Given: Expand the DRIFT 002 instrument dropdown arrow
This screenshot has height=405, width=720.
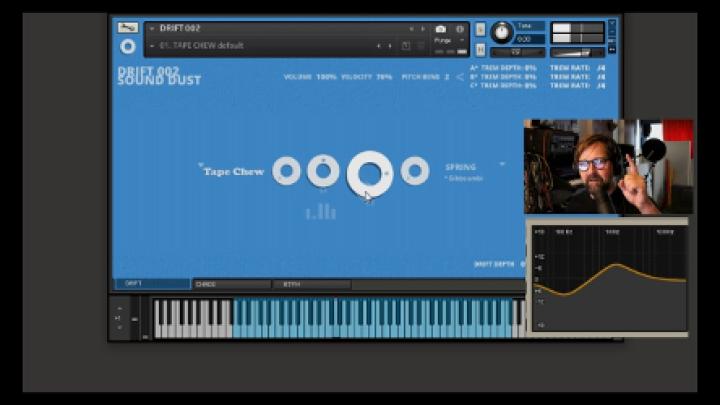Looking at the screenshot, I should tap(152, 28).
